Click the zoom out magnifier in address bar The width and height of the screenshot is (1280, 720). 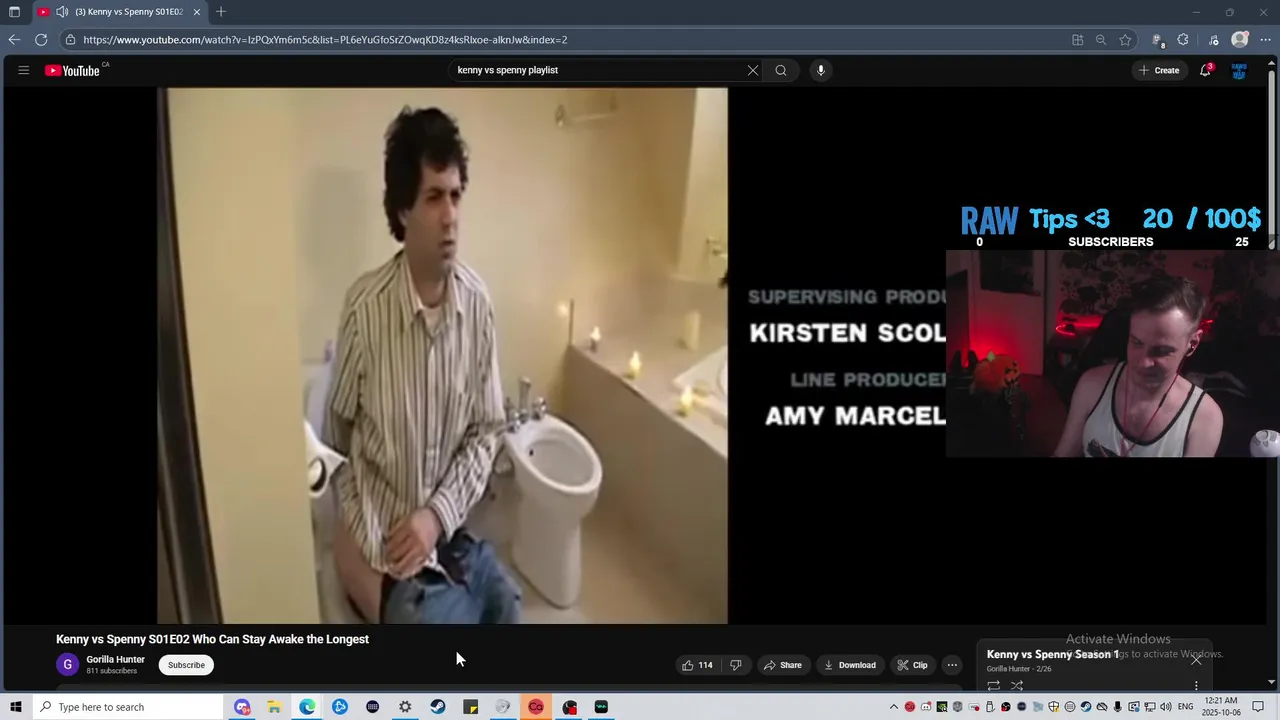[1101, 40]
